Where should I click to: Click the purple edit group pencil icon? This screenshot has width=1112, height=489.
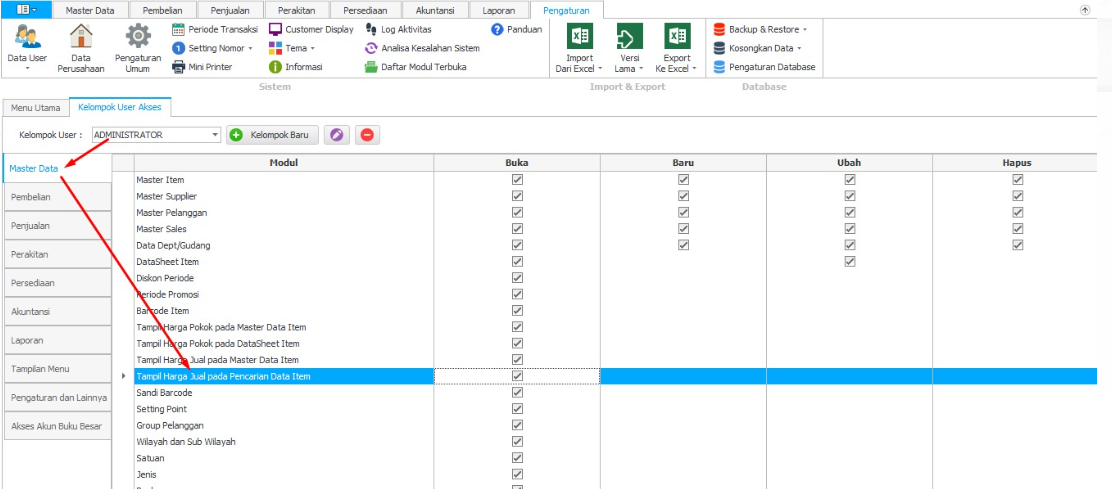click(338, 135)
